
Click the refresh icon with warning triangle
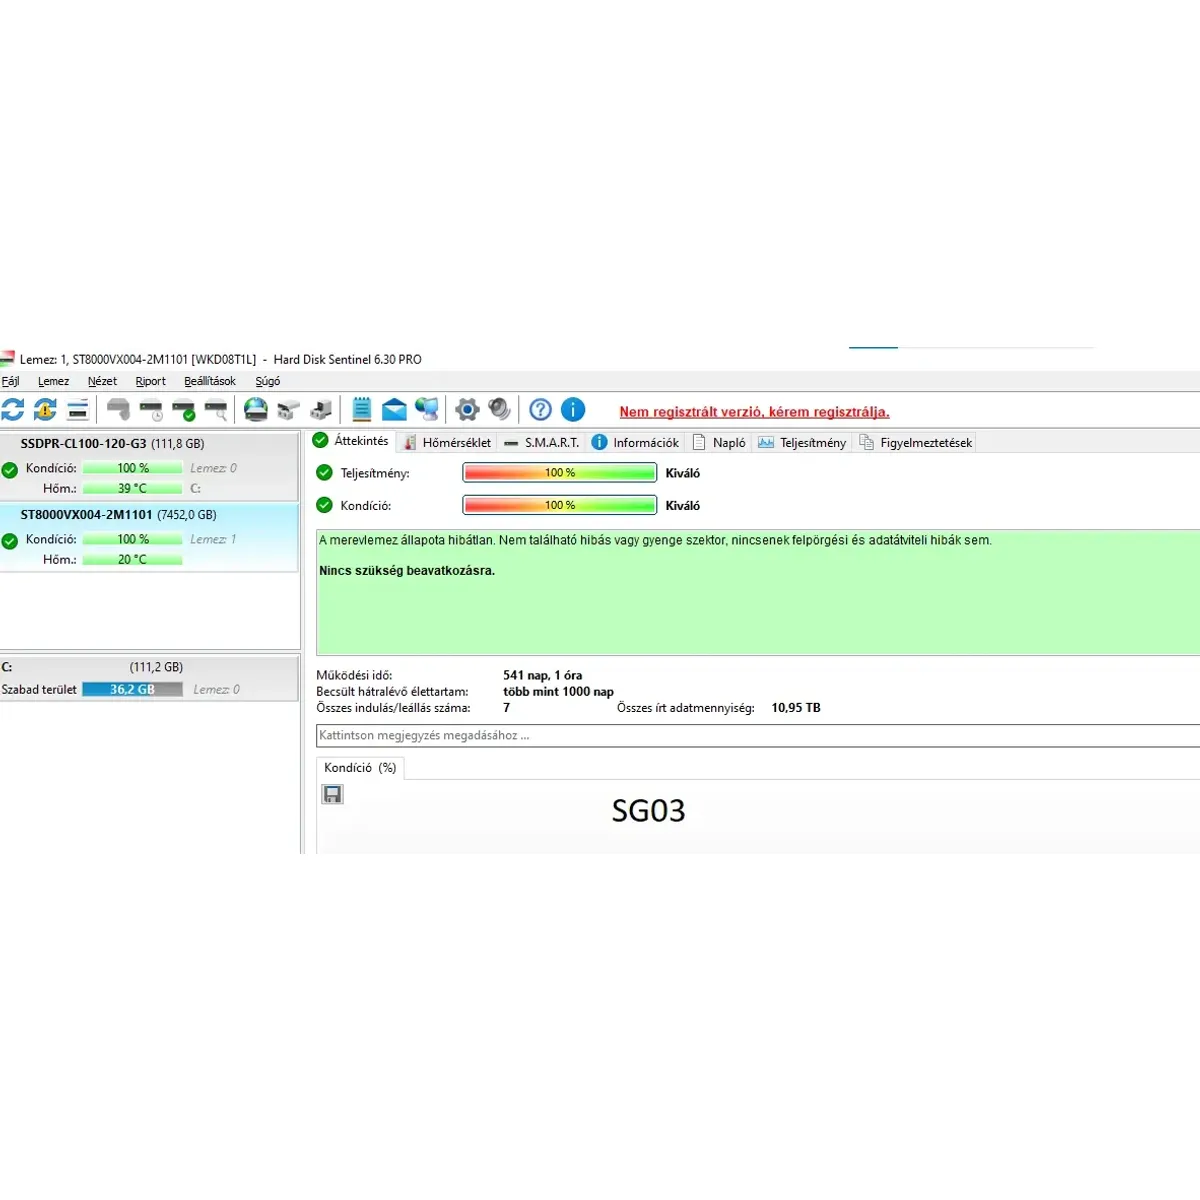tap(45, 409)
